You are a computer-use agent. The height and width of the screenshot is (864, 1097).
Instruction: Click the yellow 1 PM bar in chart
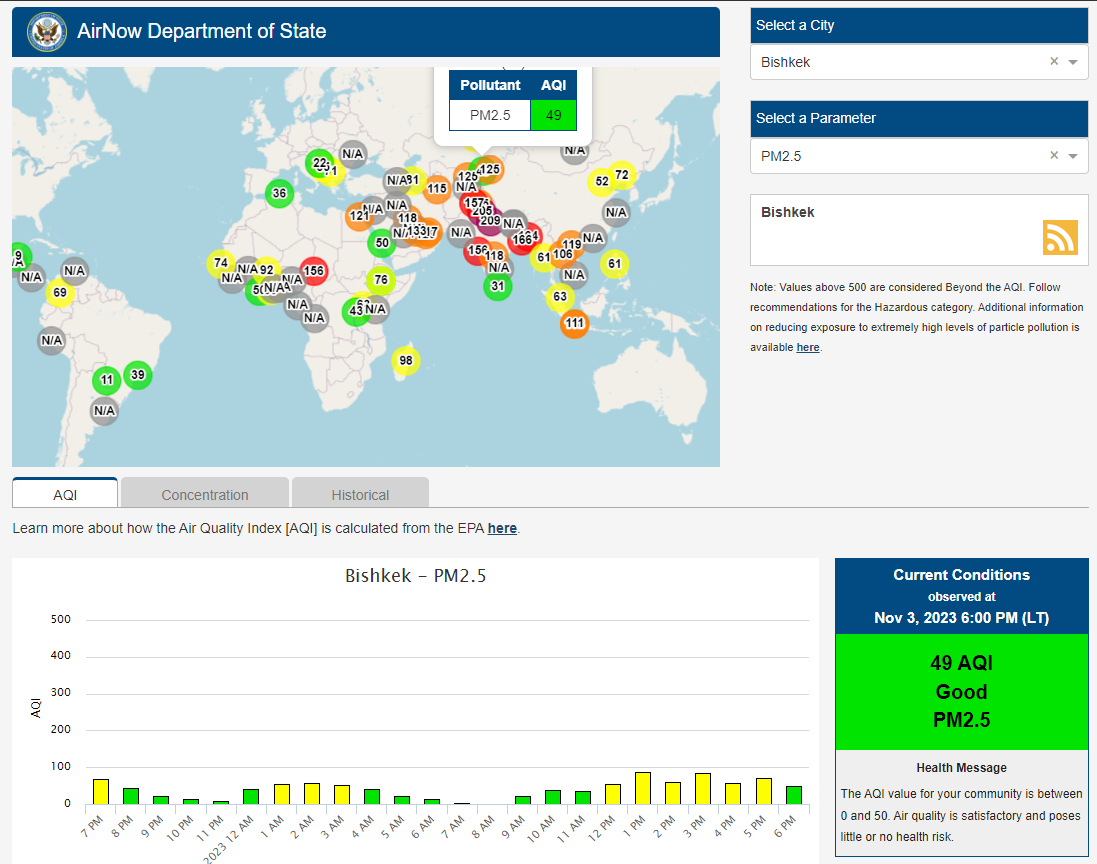[x=643, y=788]
